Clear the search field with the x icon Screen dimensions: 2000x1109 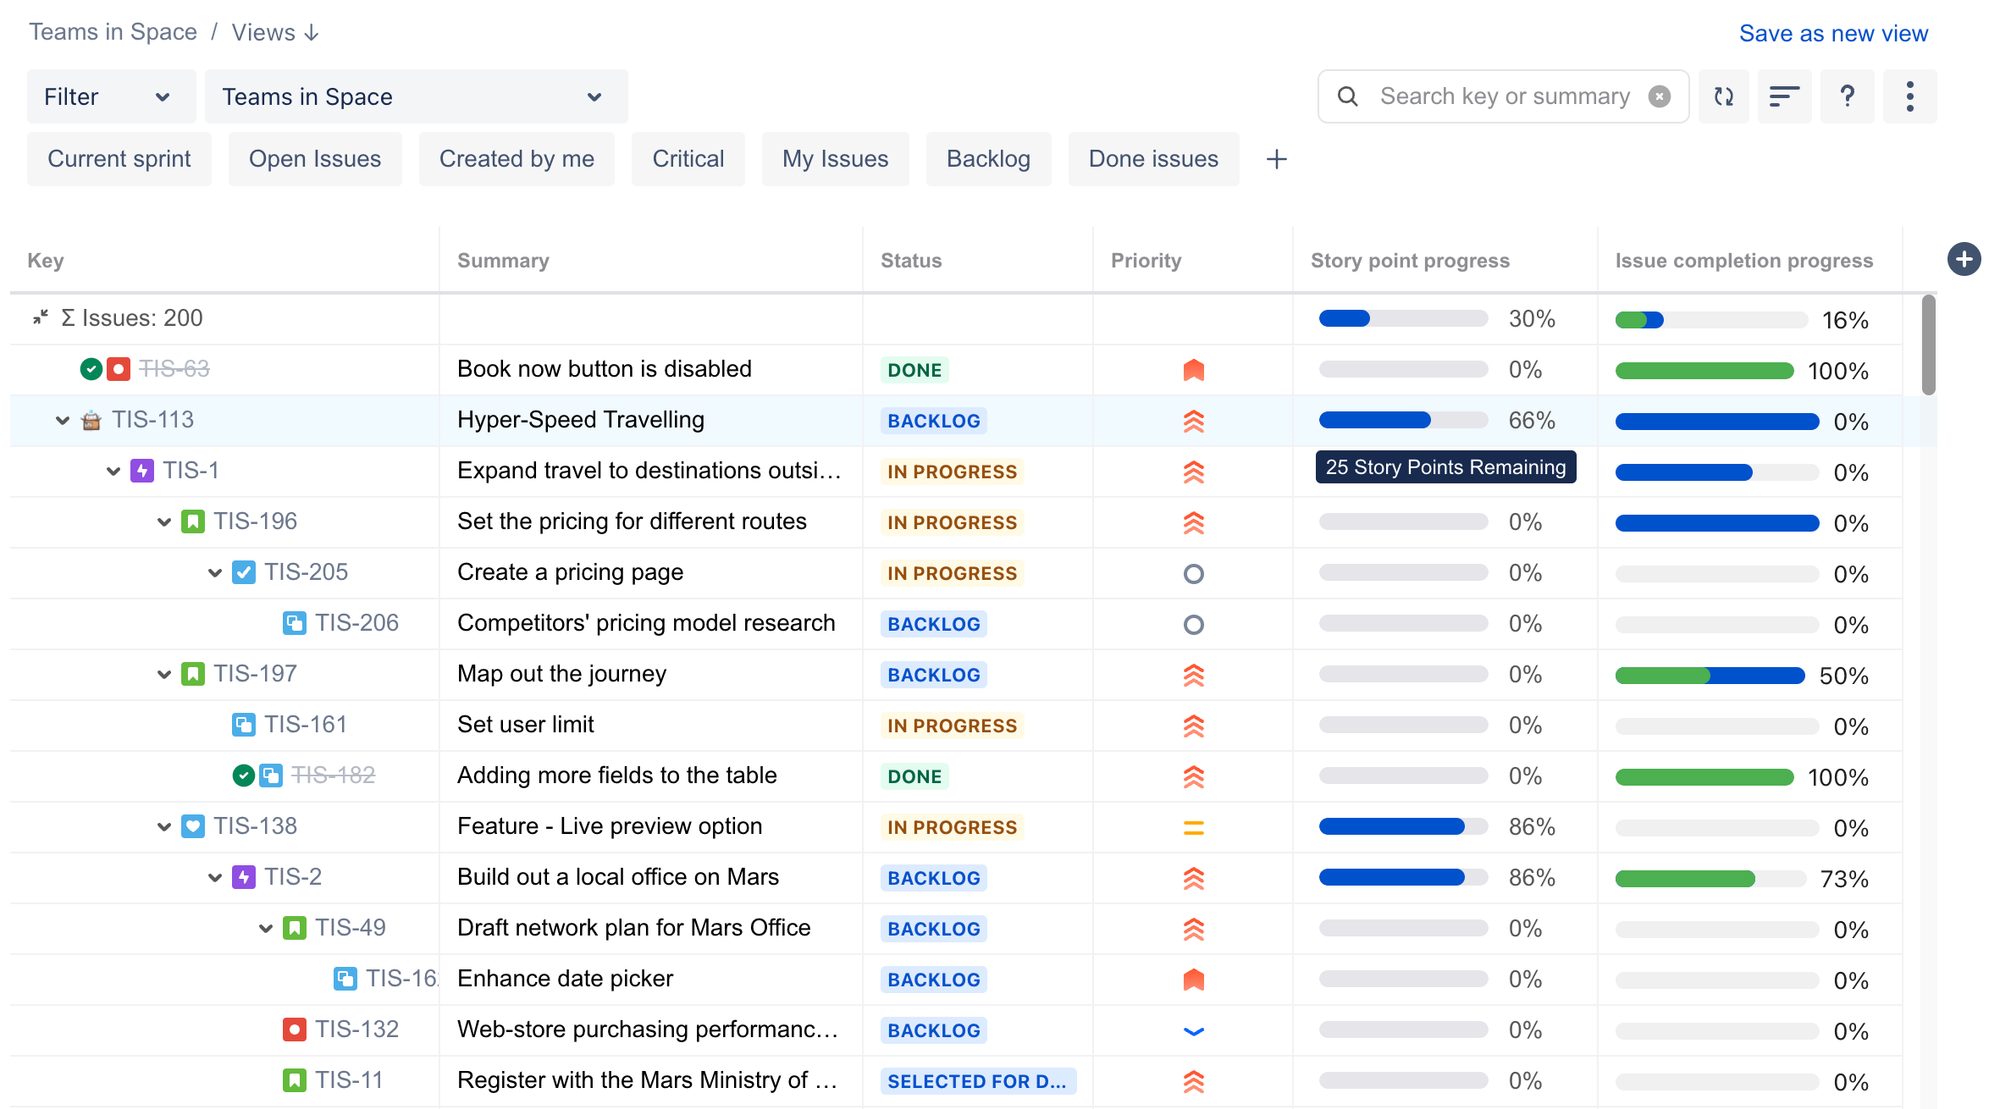1659,97
